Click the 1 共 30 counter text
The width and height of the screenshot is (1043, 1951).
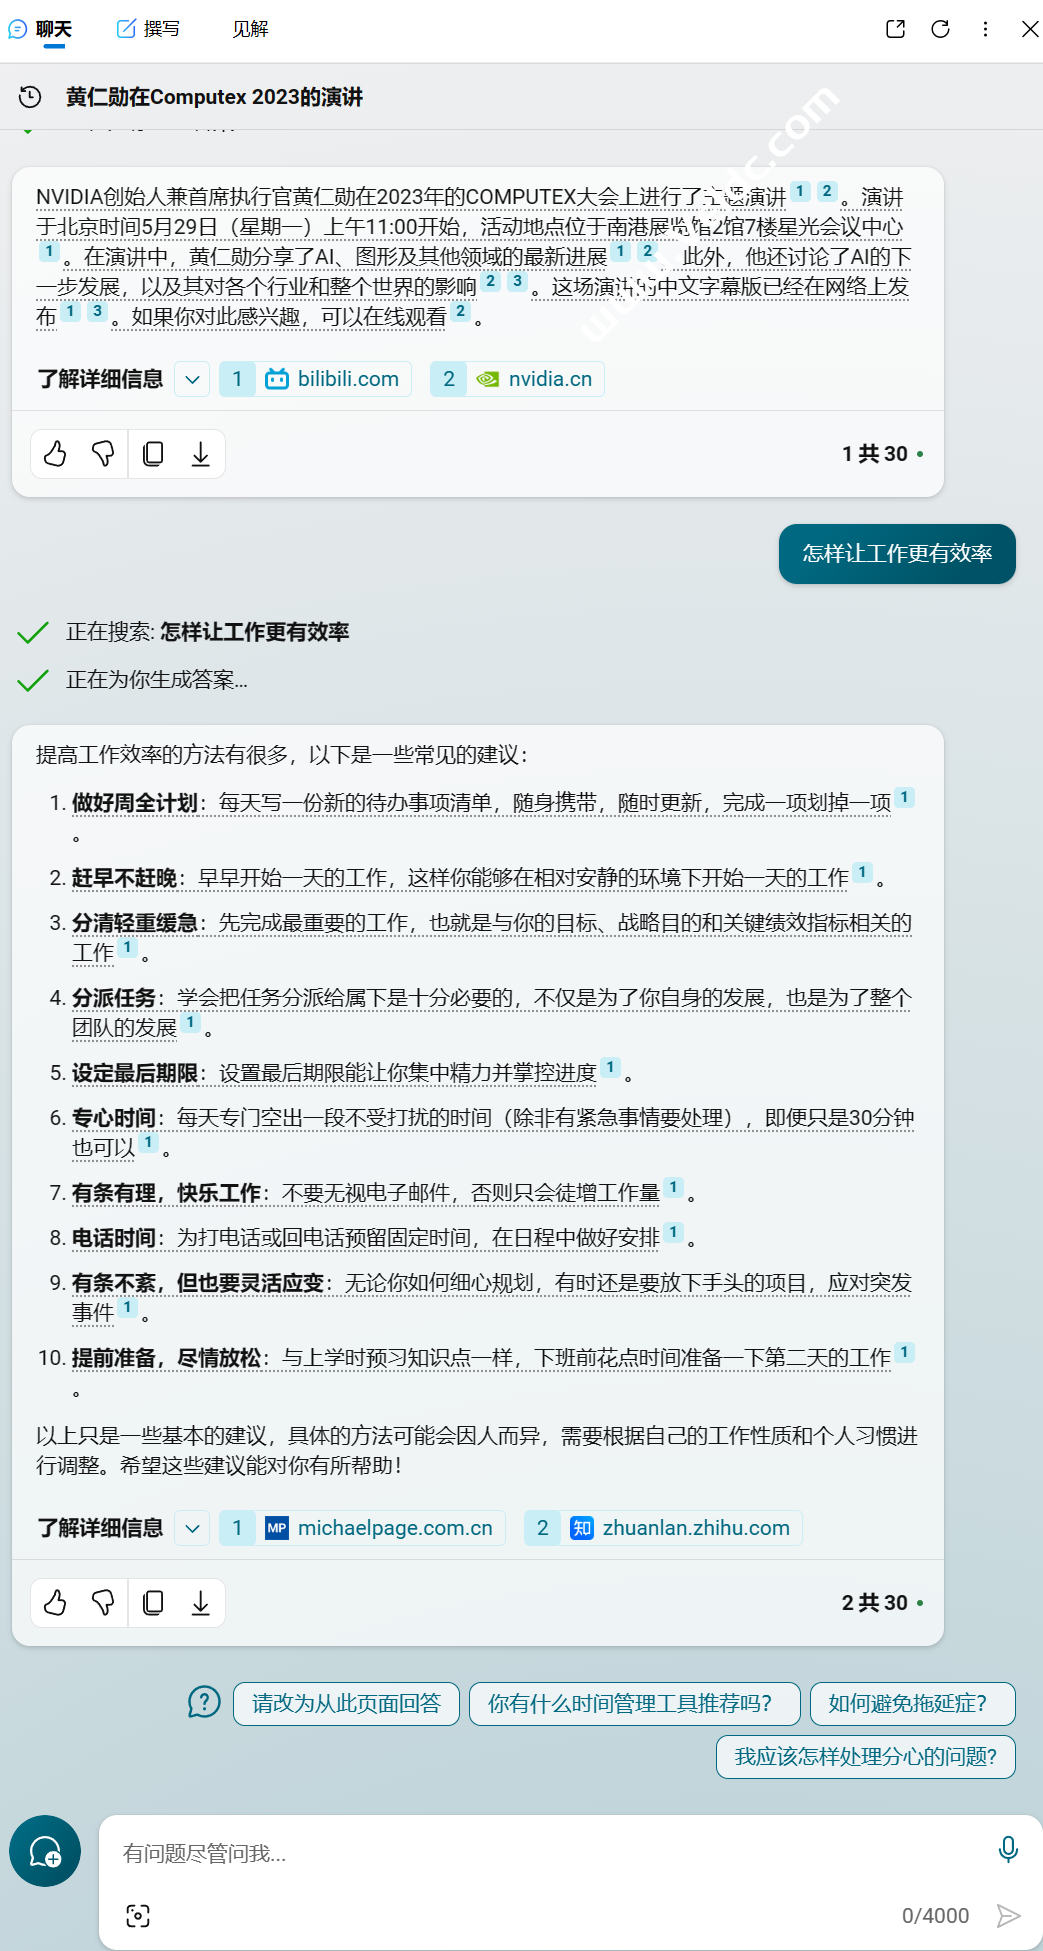pyautogui.click(x=875, y=454)
